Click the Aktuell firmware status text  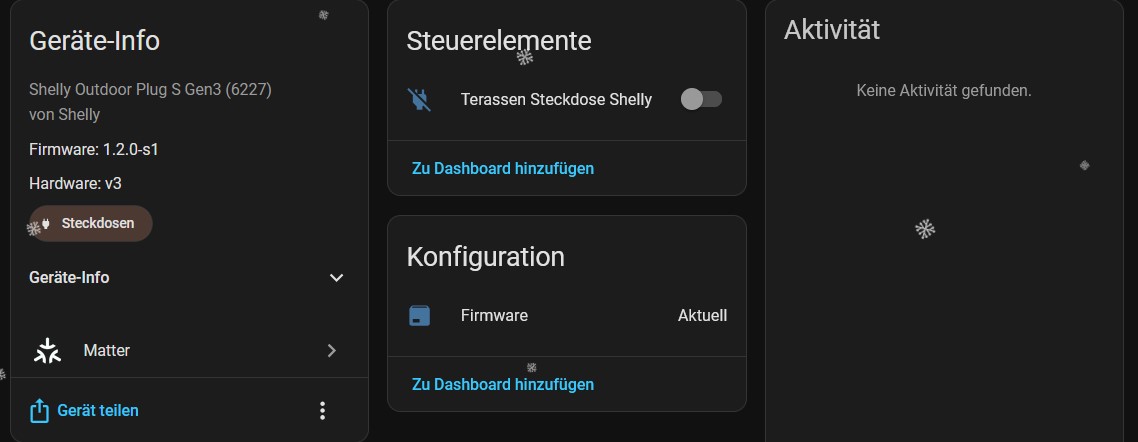[702, 316]
